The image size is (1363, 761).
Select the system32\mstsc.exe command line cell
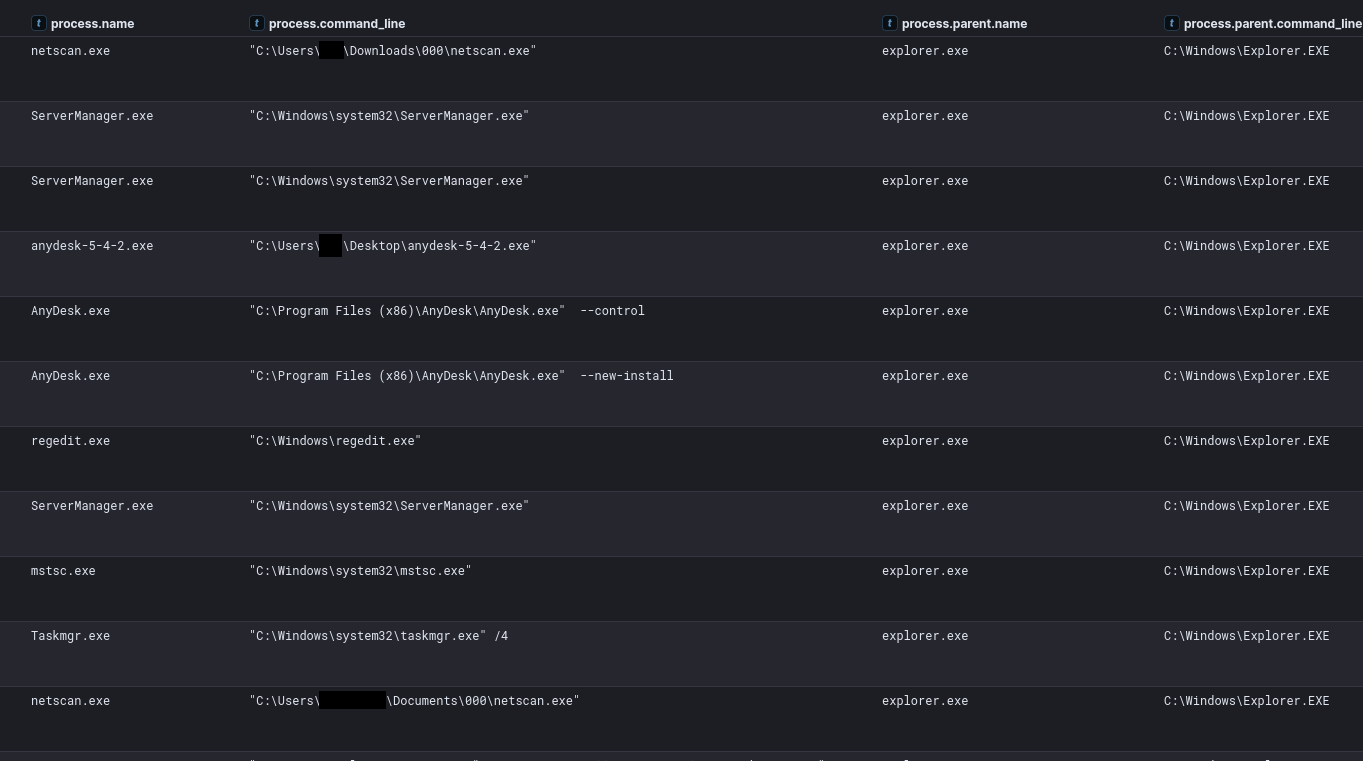[x=360, y=571]
